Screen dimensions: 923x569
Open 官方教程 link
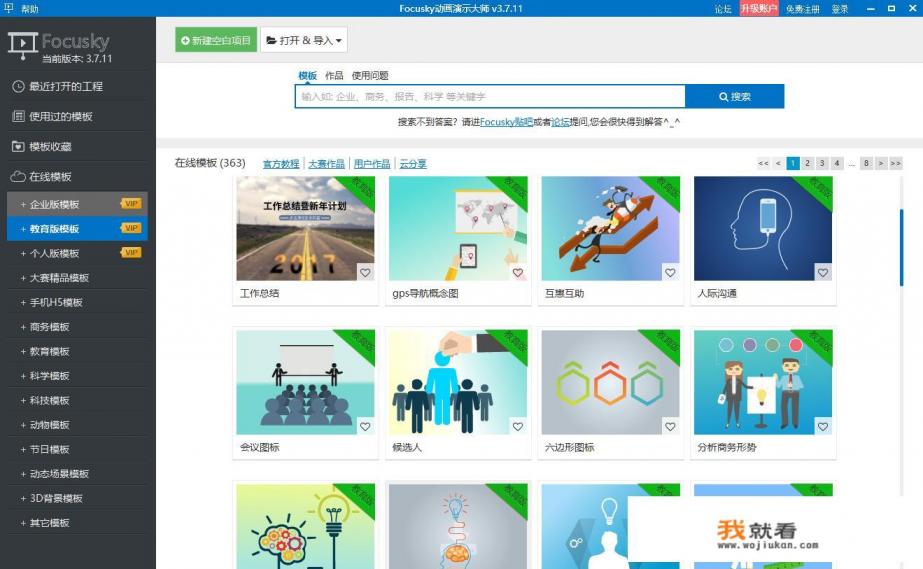281,164
